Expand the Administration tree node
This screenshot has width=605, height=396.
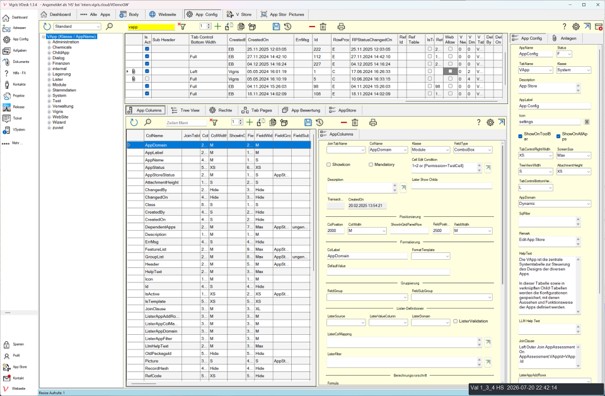click(49, 42)
